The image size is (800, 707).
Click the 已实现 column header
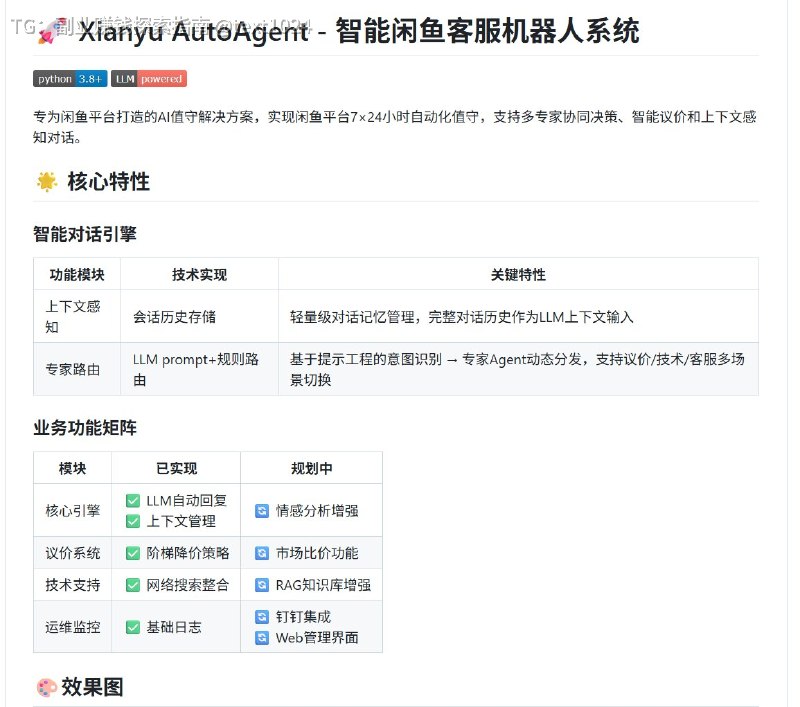pyautogui.click(x=175, y=466)
